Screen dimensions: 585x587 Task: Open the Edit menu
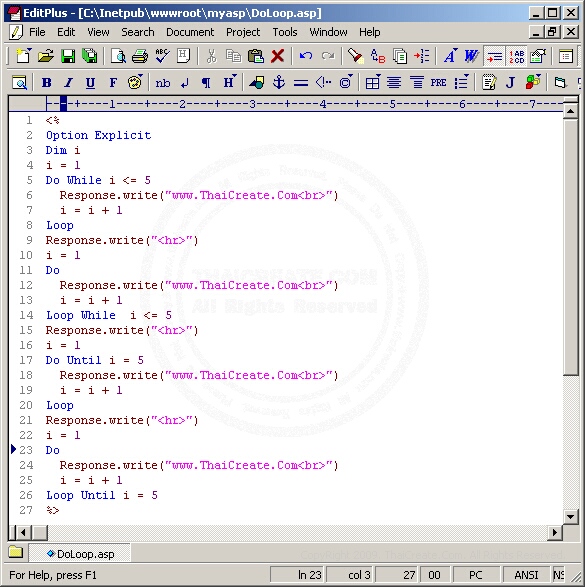[x=66, y=32]
